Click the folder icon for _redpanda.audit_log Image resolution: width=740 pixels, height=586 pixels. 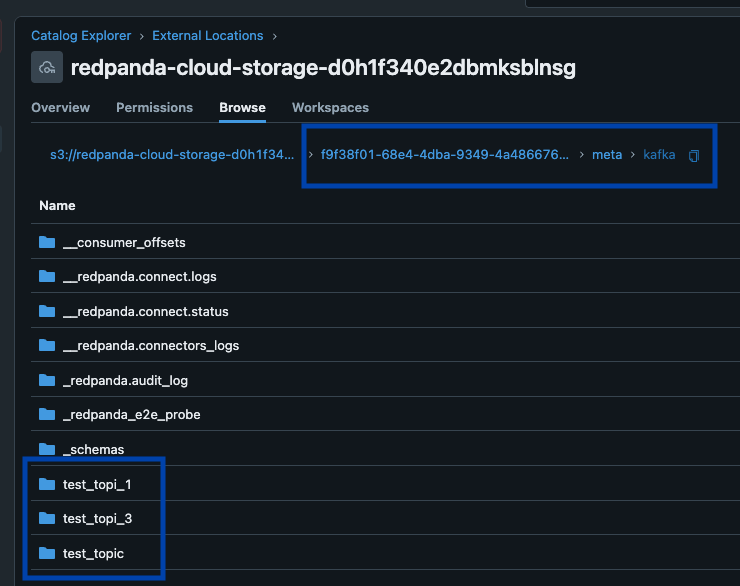tap(46, 380)
